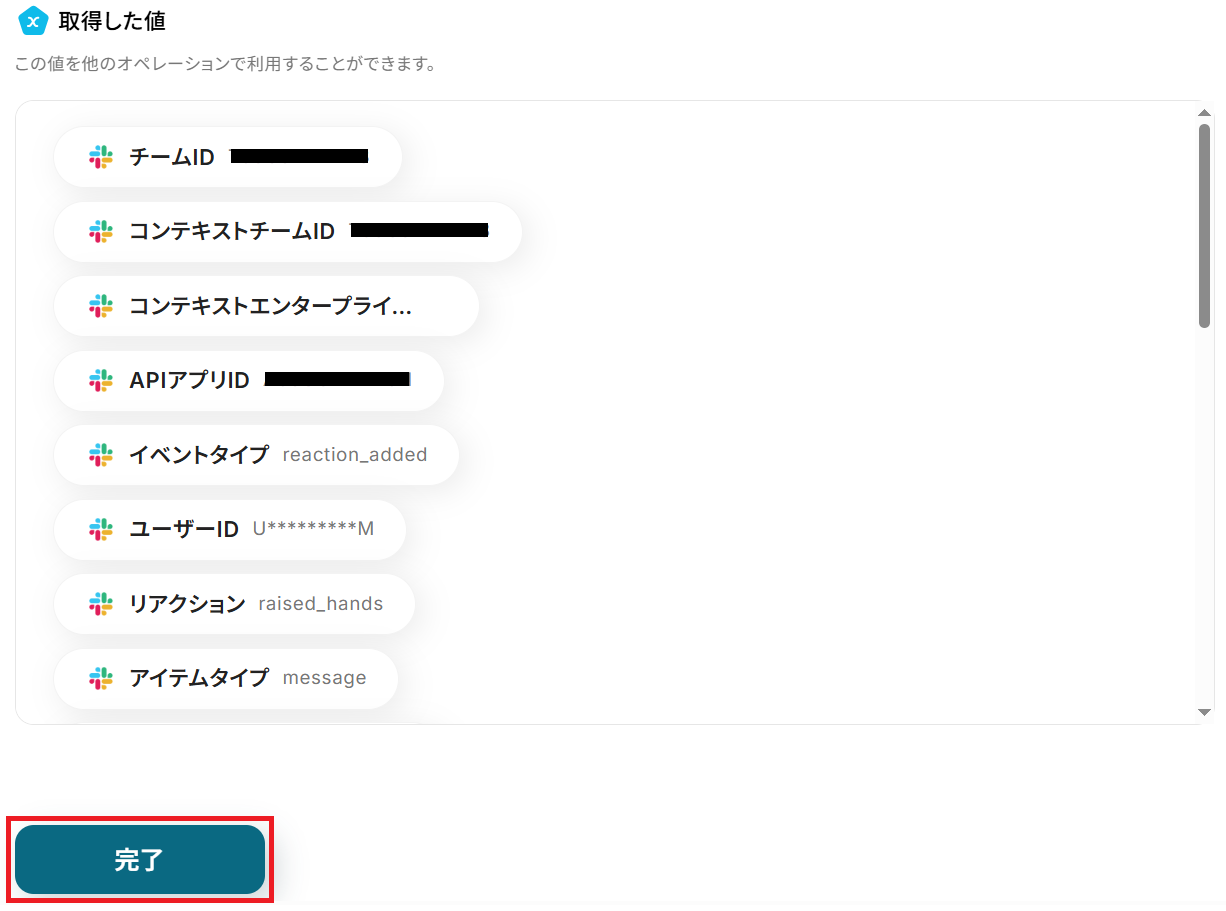Click the blue pentagon icon next to 取得した値
The height and width of the screenshot is (911, 1226).
34,20
